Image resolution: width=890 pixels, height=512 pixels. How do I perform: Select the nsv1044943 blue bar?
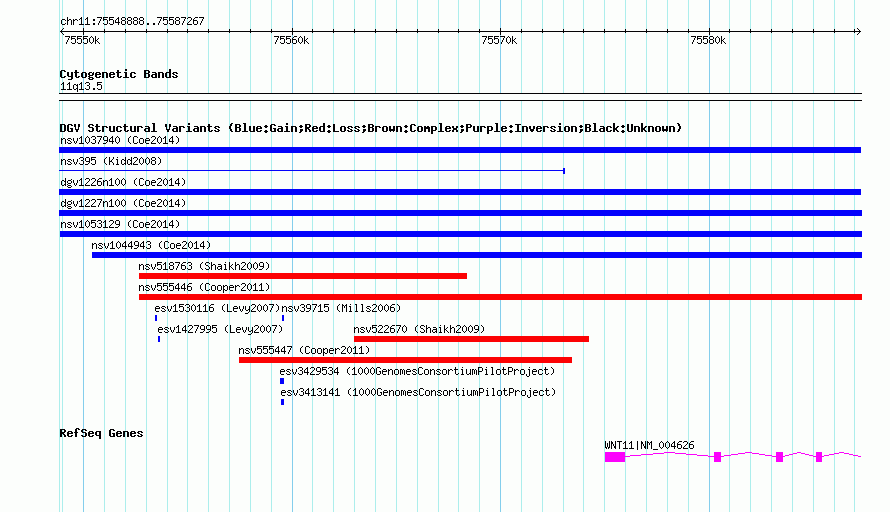[477, 255]
